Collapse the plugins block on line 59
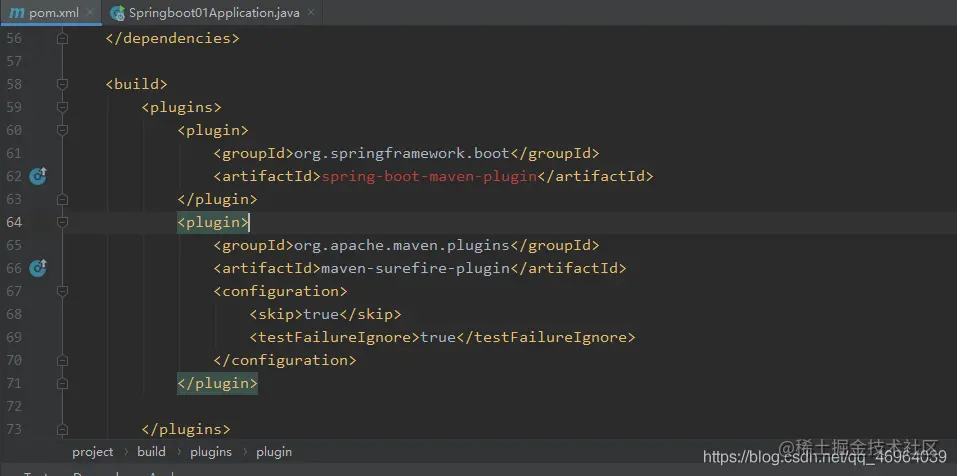 pyautogui.click(x=62, y=107)
